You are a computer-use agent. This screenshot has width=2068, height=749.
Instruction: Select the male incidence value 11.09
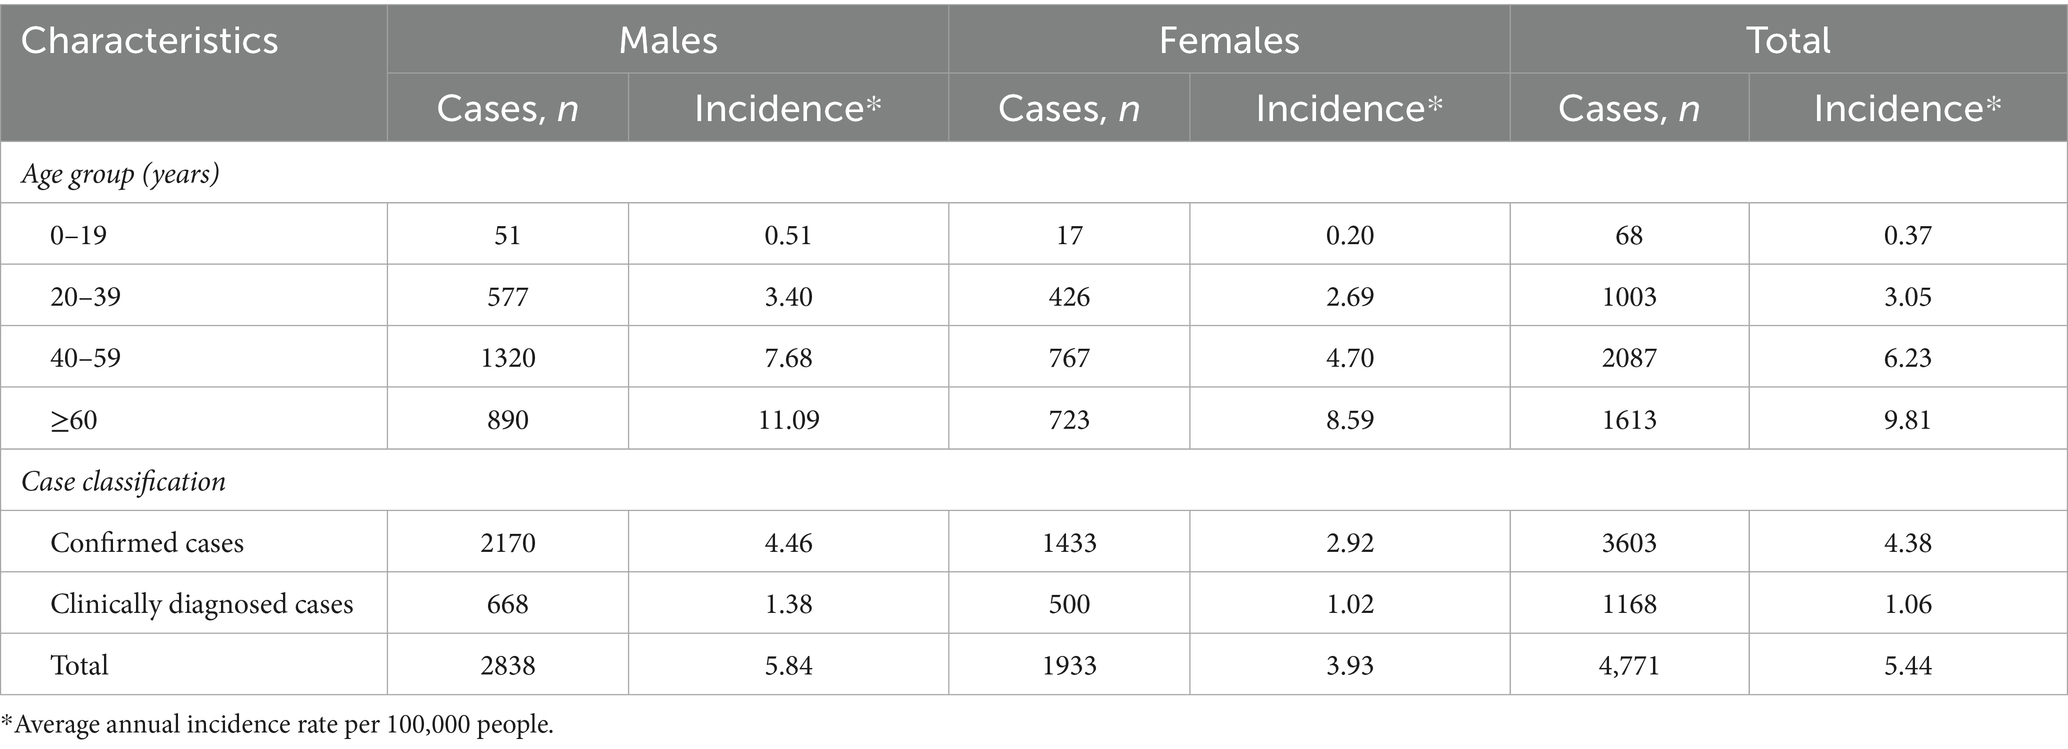pos(788,419)
